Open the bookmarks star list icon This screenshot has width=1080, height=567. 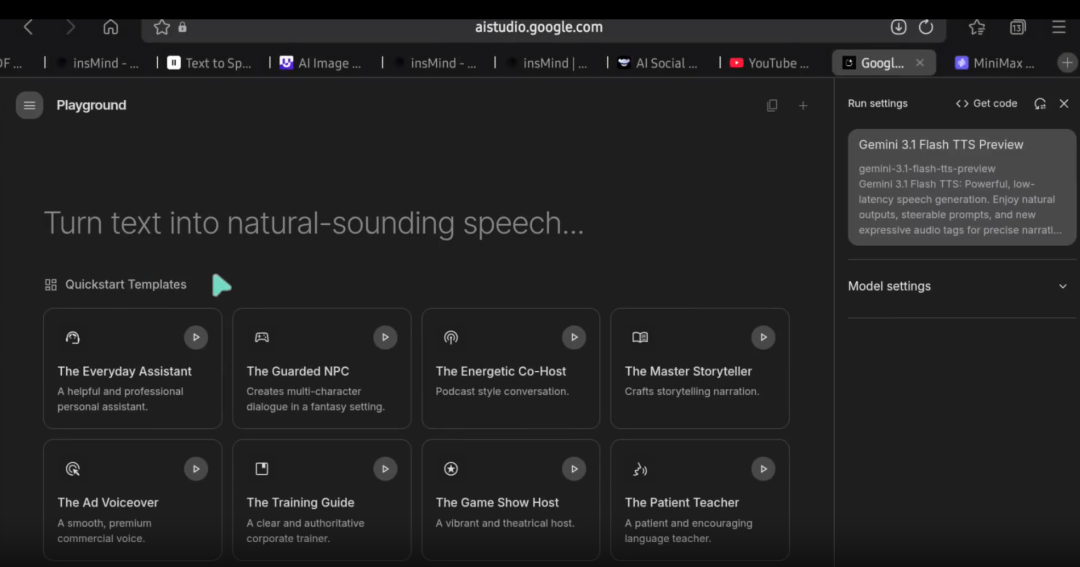[977, 27]
